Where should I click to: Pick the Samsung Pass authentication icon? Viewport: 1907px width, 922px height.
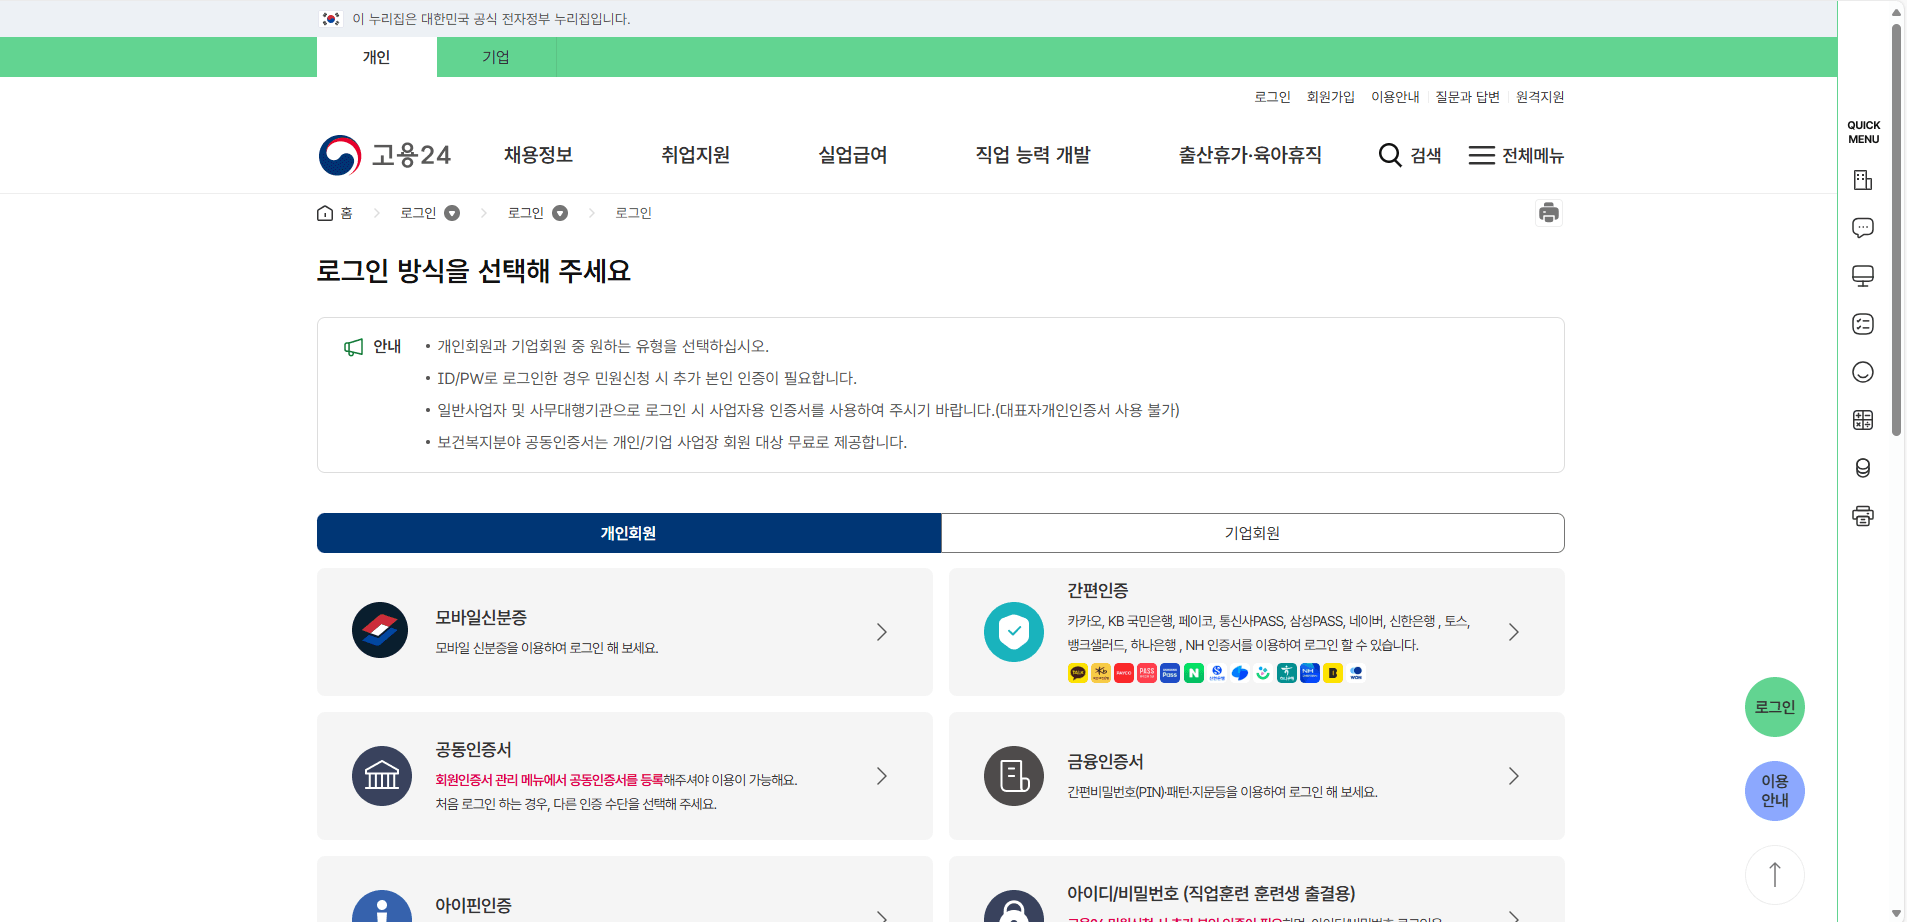(1170, 672)
